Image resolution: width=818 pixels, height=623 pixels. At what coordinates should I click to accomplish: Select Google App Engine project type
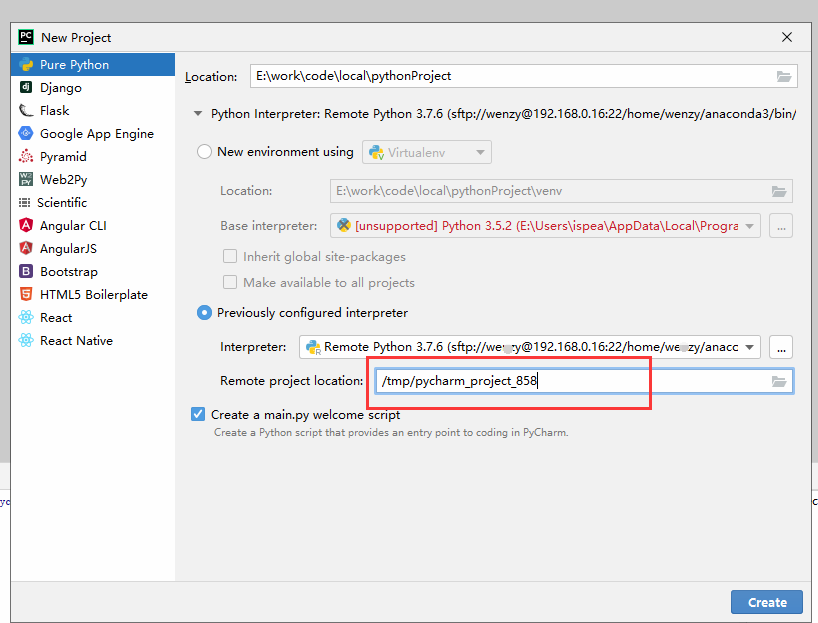coord(93,134)
